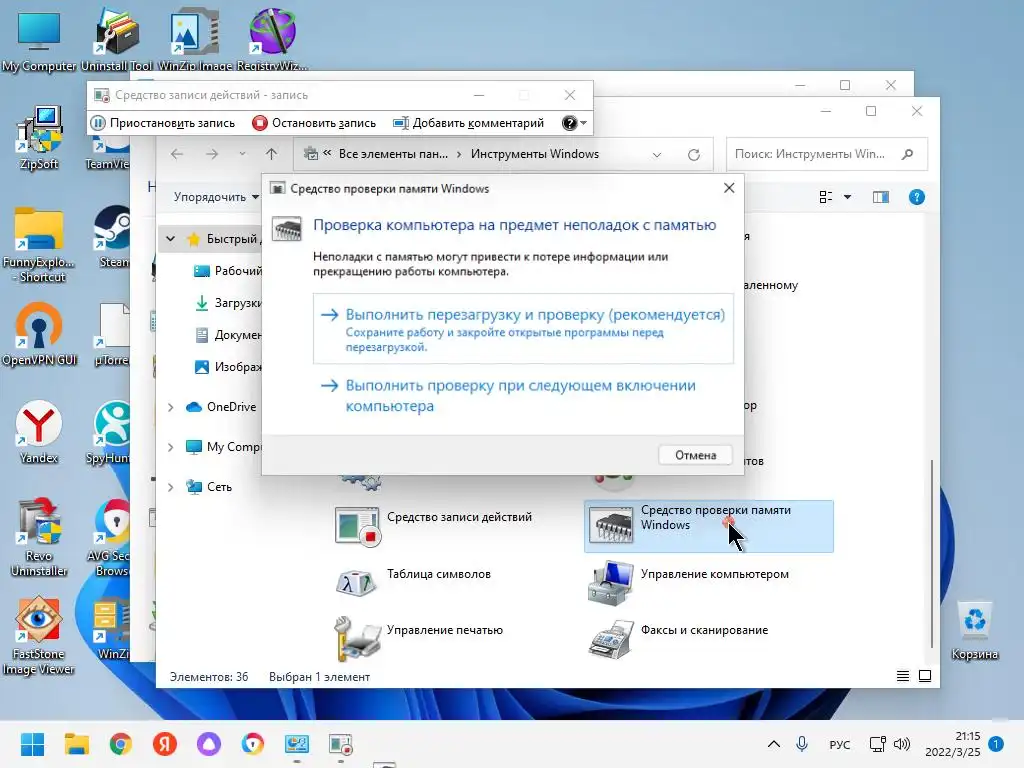Go up one folder level

[x=272, y=154]
